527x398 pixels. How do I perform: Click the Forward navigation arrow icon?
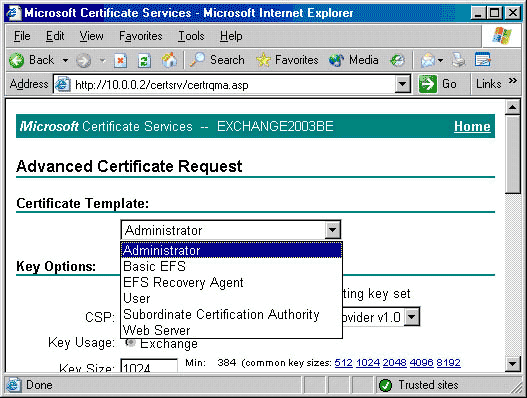click(x=83, y=61)
